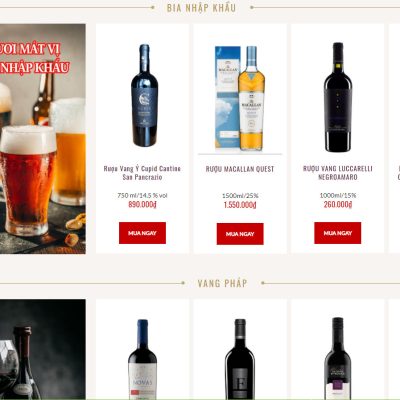Select the purple-label wine bottle under Vang Pháp
This screenshot has height=400, width=400.
338,358
